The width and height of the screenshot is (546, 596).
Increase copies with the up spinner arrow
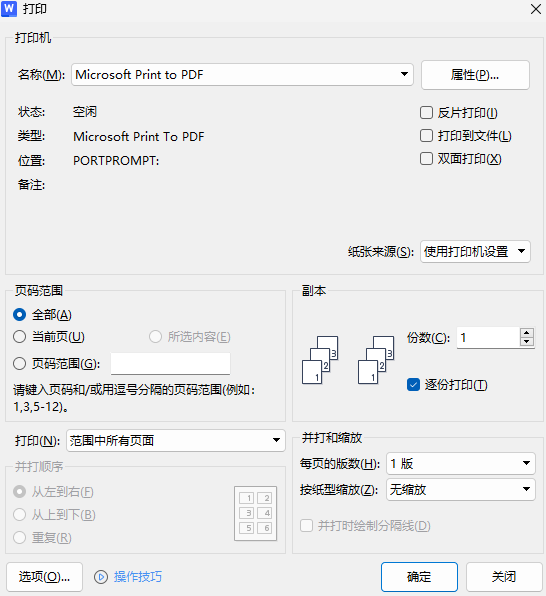(527, 333)
